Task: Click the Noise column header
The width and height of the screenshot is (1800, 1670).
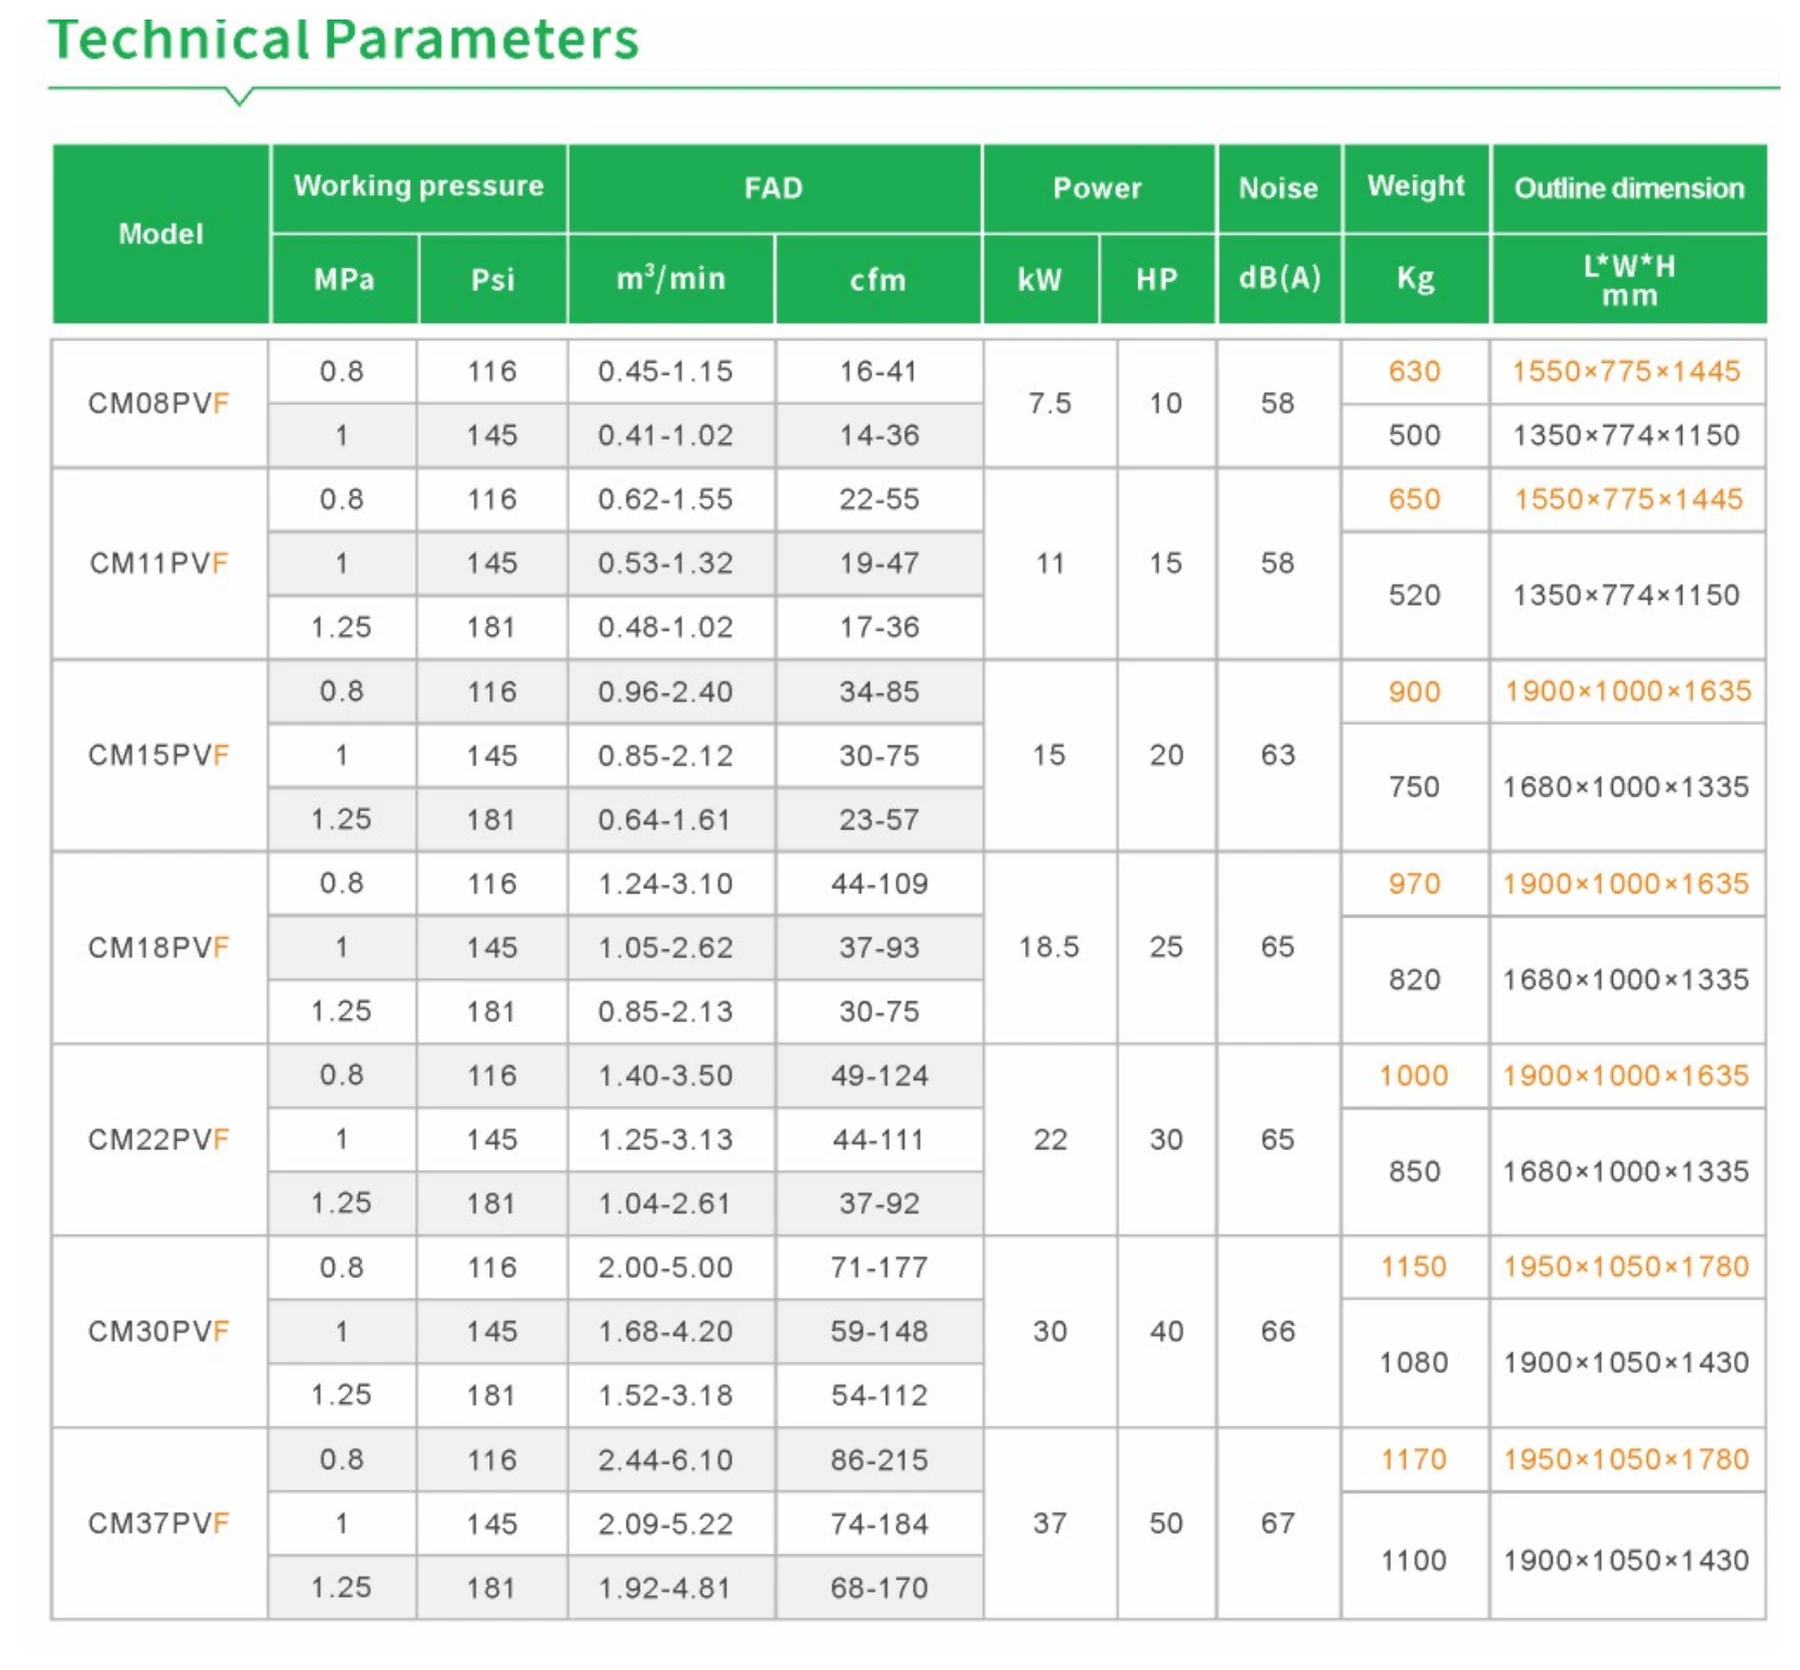Action: point(1279,188)
